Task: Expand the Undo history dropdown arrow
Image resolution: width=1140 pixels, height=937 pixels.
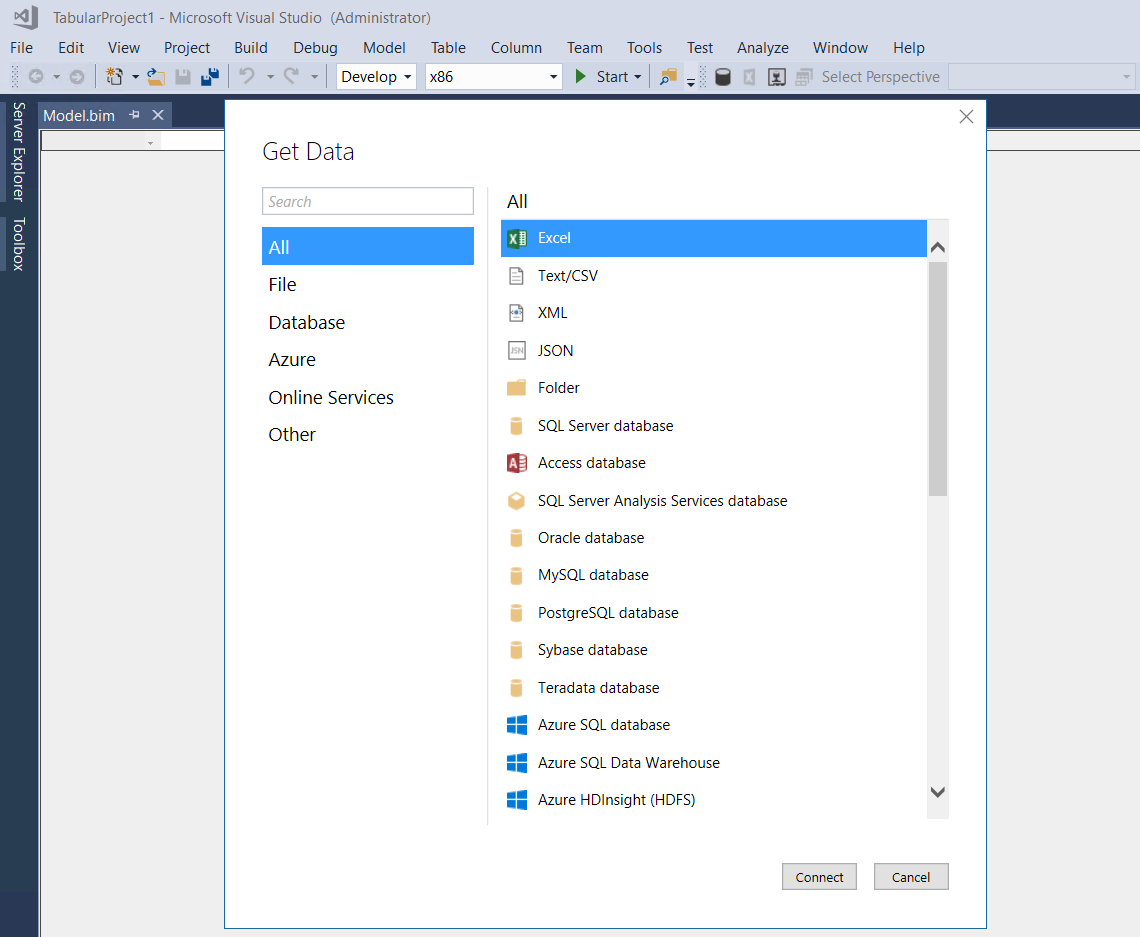Action: tap(270, 76)
